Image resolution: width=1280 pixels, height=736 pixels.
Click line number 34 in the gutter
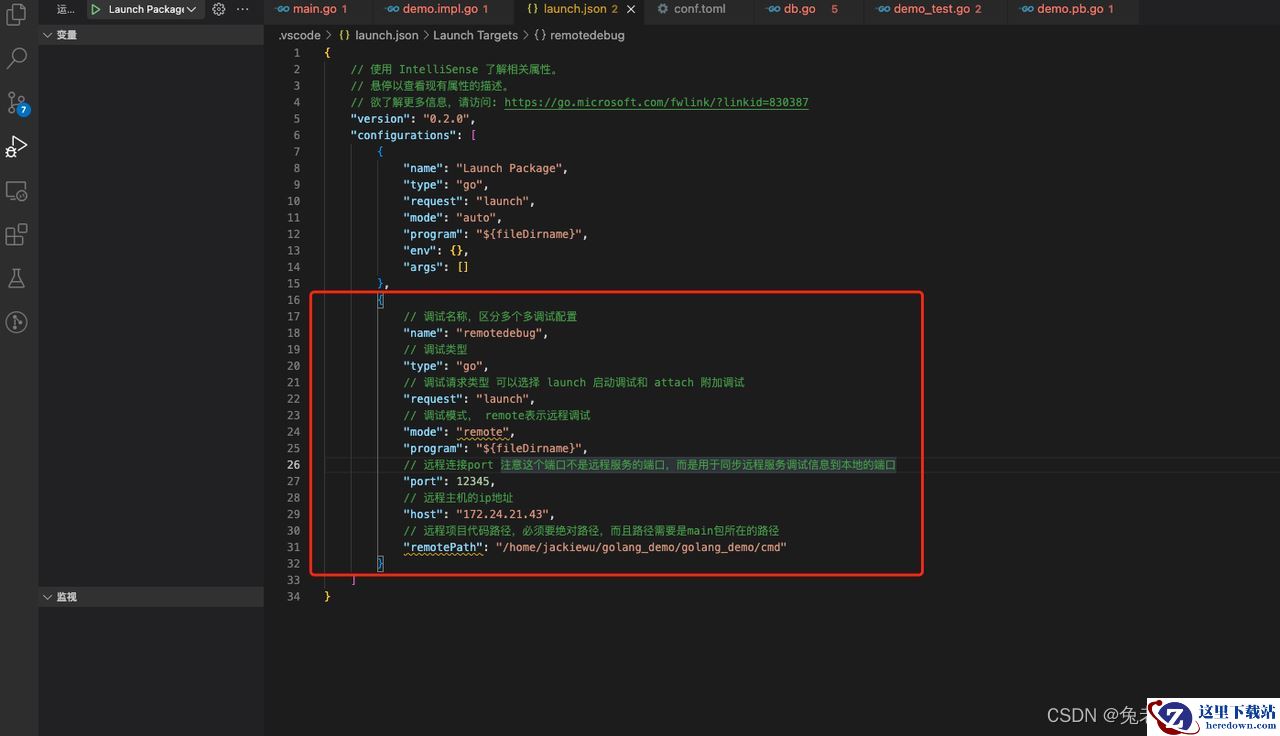293,596
